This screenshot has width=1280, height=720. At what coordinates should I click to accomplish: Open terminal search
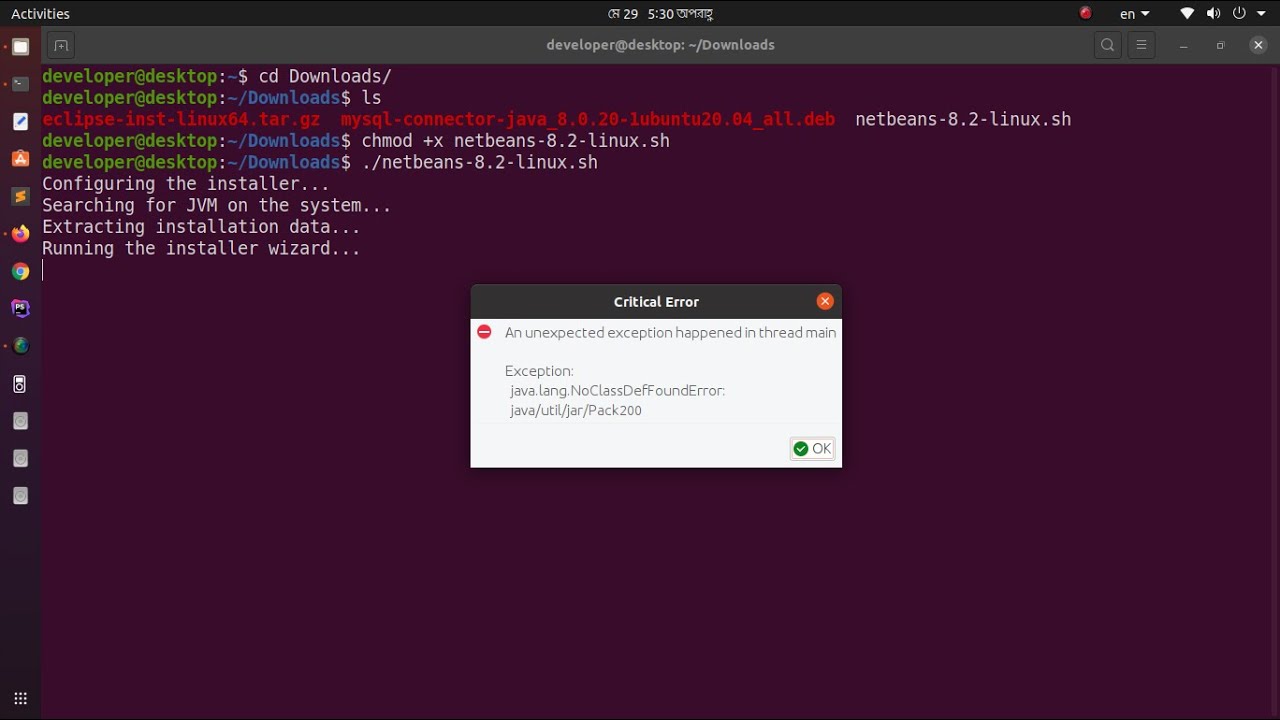pos(1107,45)
